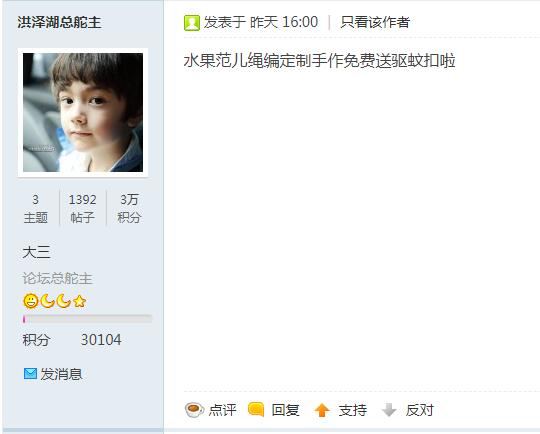View the 3万 积分 points stat

(129, 208)
